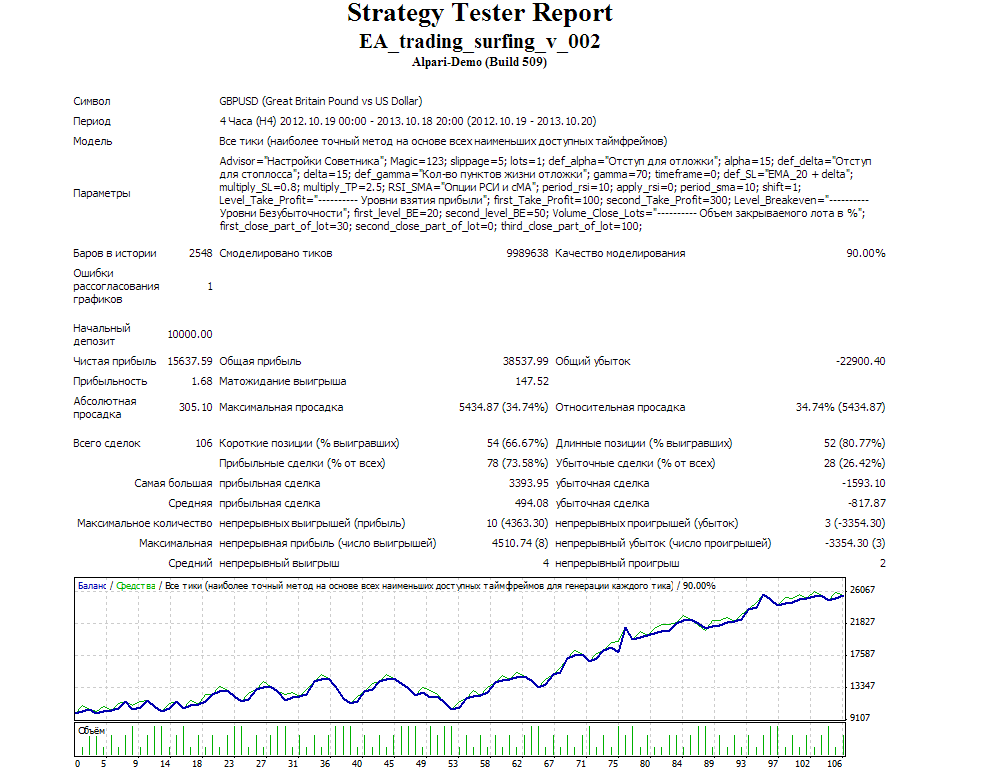Click the 21827 chart axis label

[862, 622]
